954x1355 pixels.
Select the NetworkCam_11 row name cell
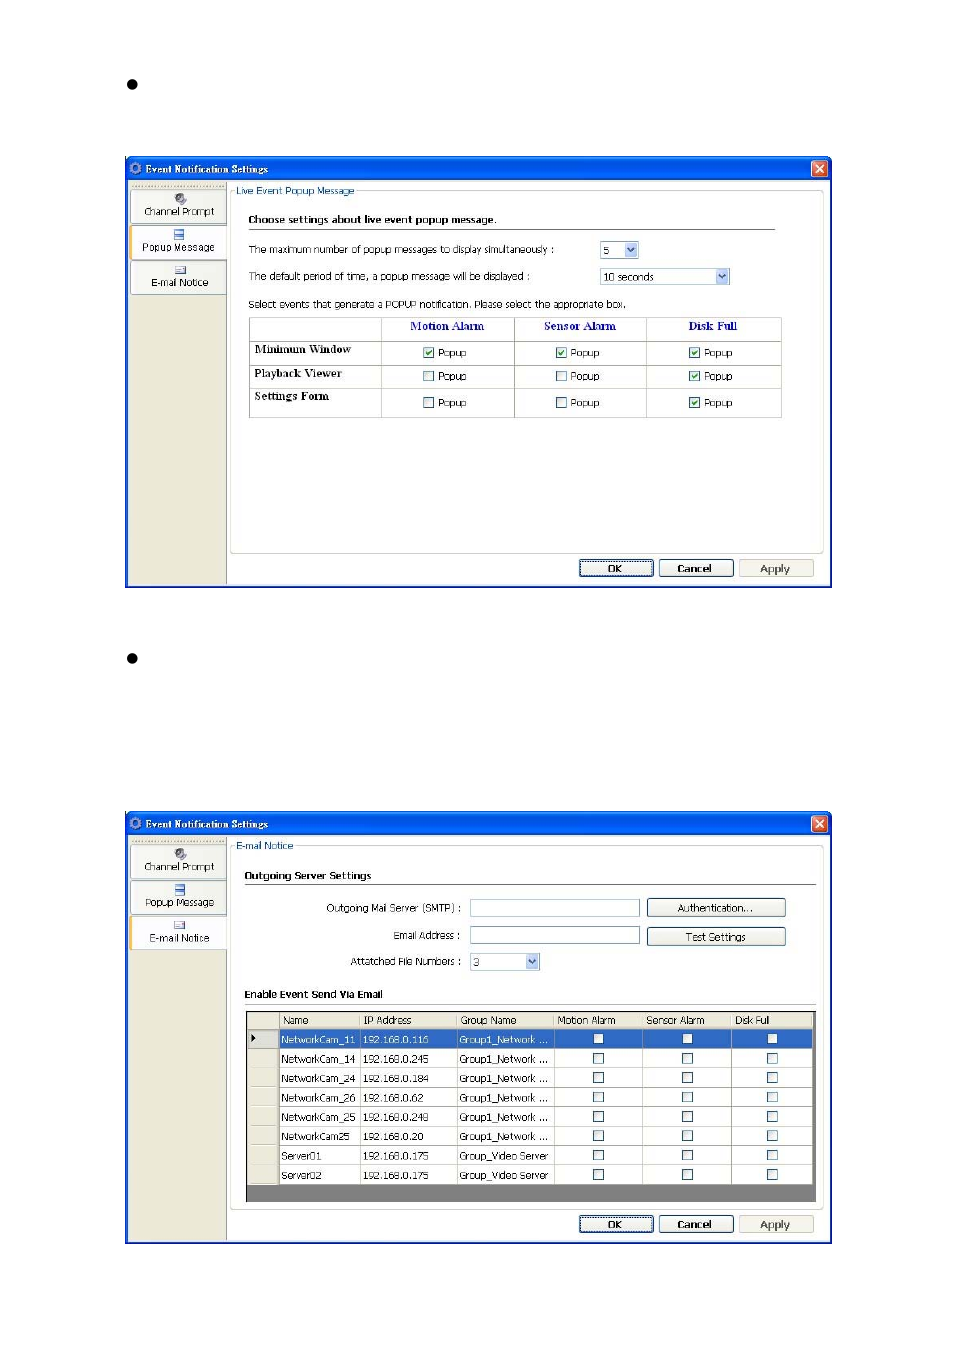click(x=319, y=1039)
